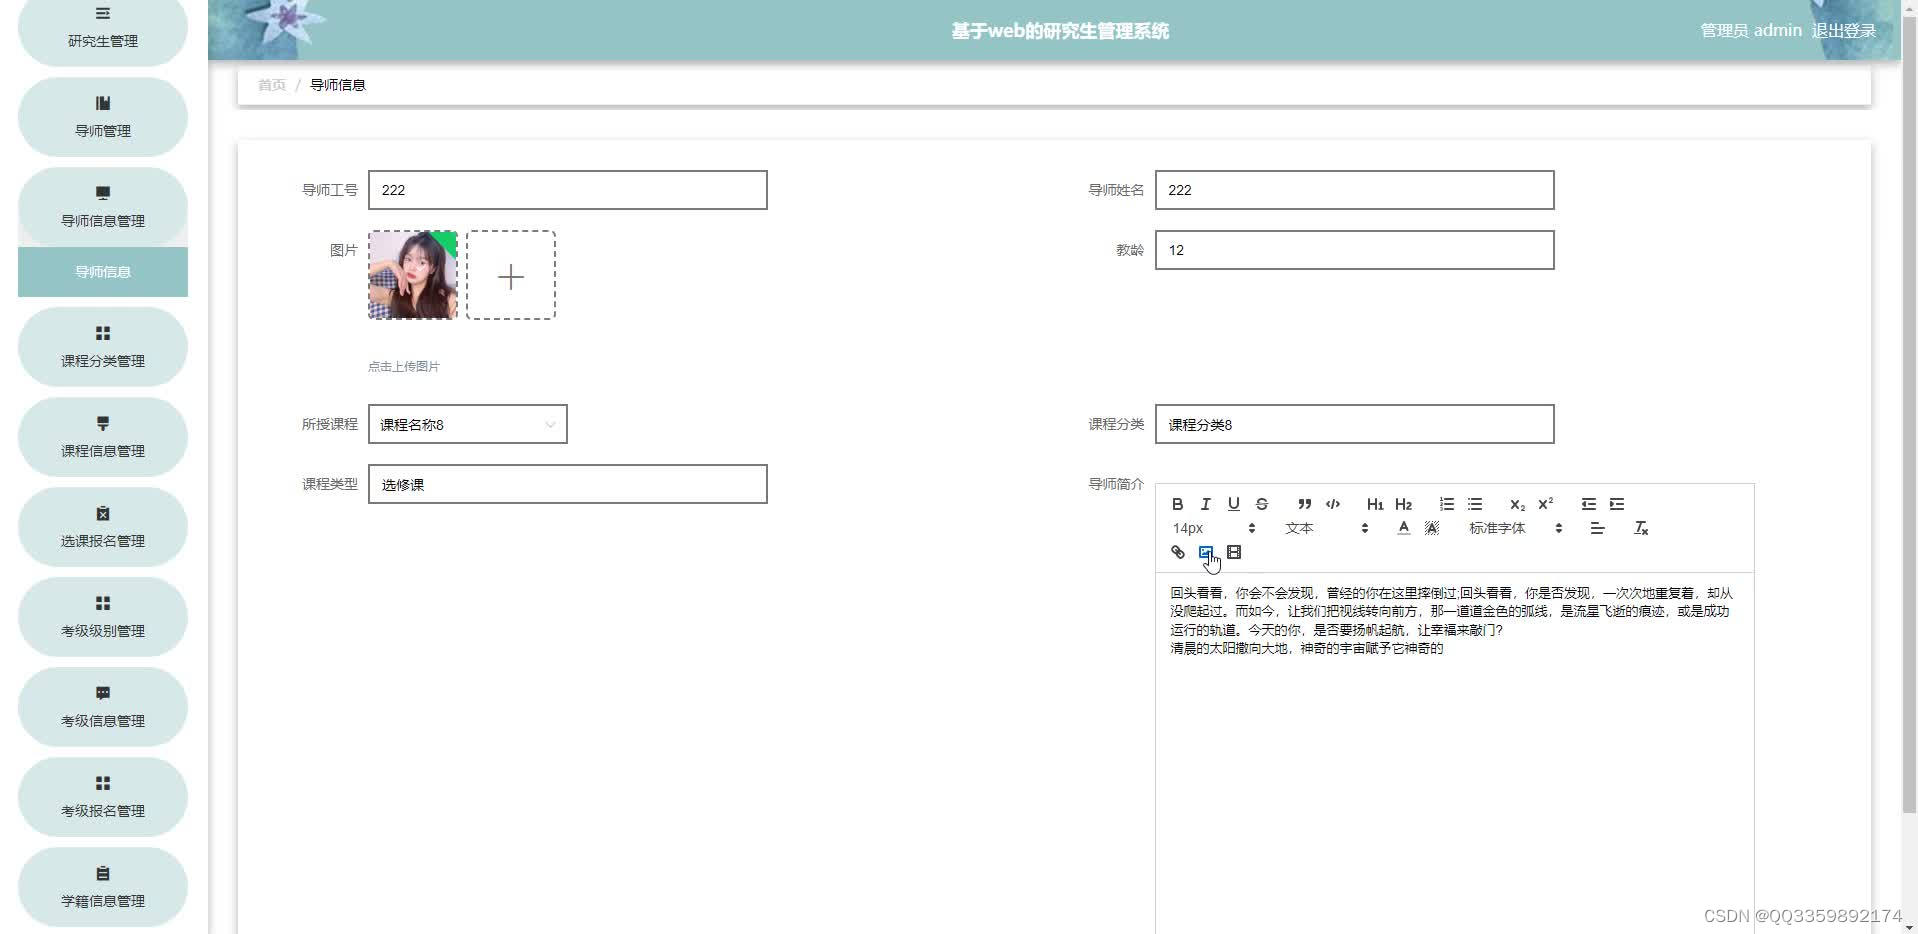
Task: Open 选课报名管理 in the sidebar
Action: 103,527
